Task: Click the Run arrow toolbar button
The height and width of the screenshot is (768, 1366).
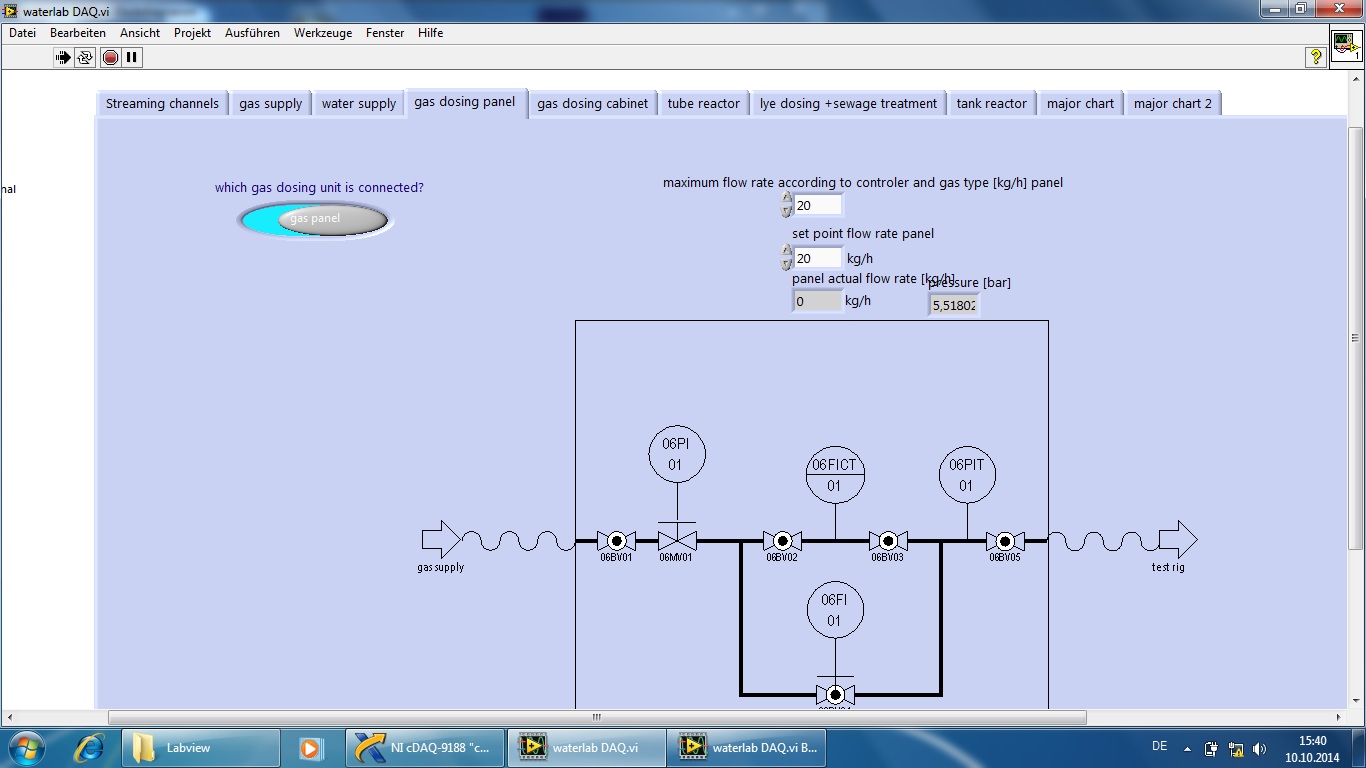Action: pos(63,58)
